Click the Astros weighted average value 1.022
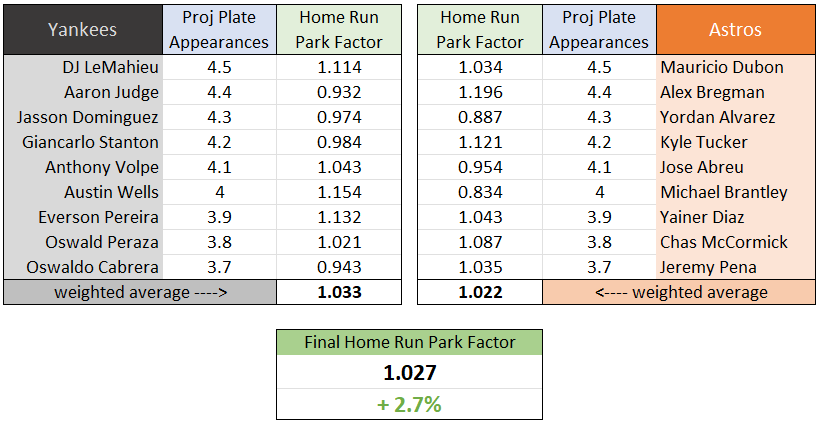 point(480,292)
